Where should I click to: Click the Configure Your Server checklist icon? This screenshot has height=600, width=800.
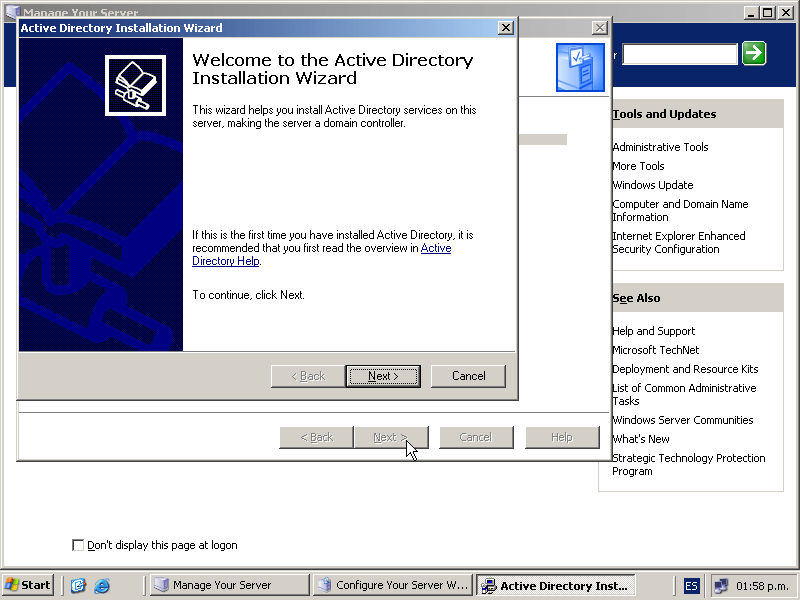(x=580, y=67)
